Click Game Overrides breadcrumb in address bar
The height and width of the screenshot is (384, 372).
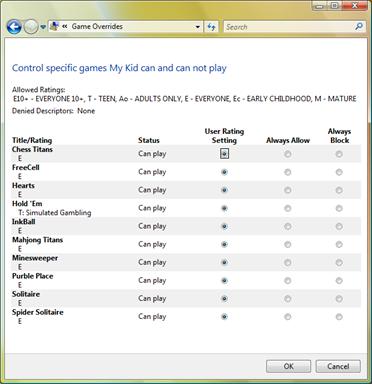(97, 26)
